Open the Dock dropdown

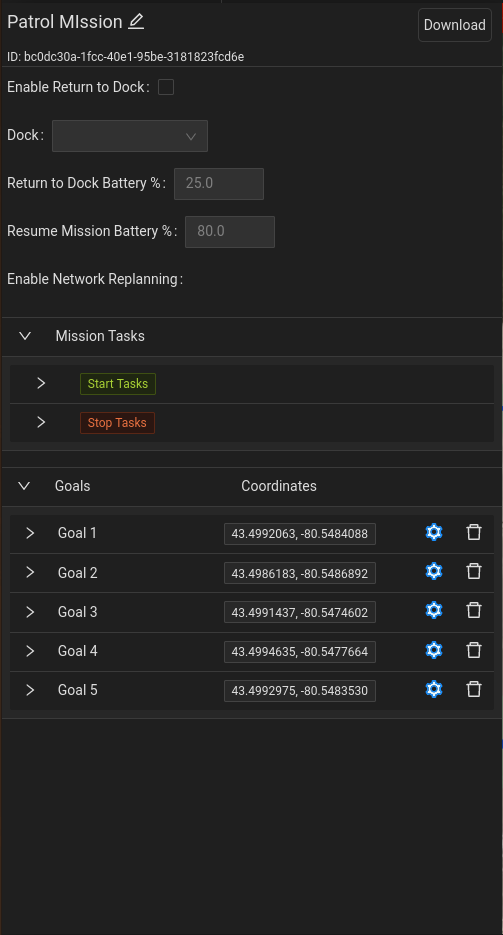pyautogui.click(x=130, y=136)
